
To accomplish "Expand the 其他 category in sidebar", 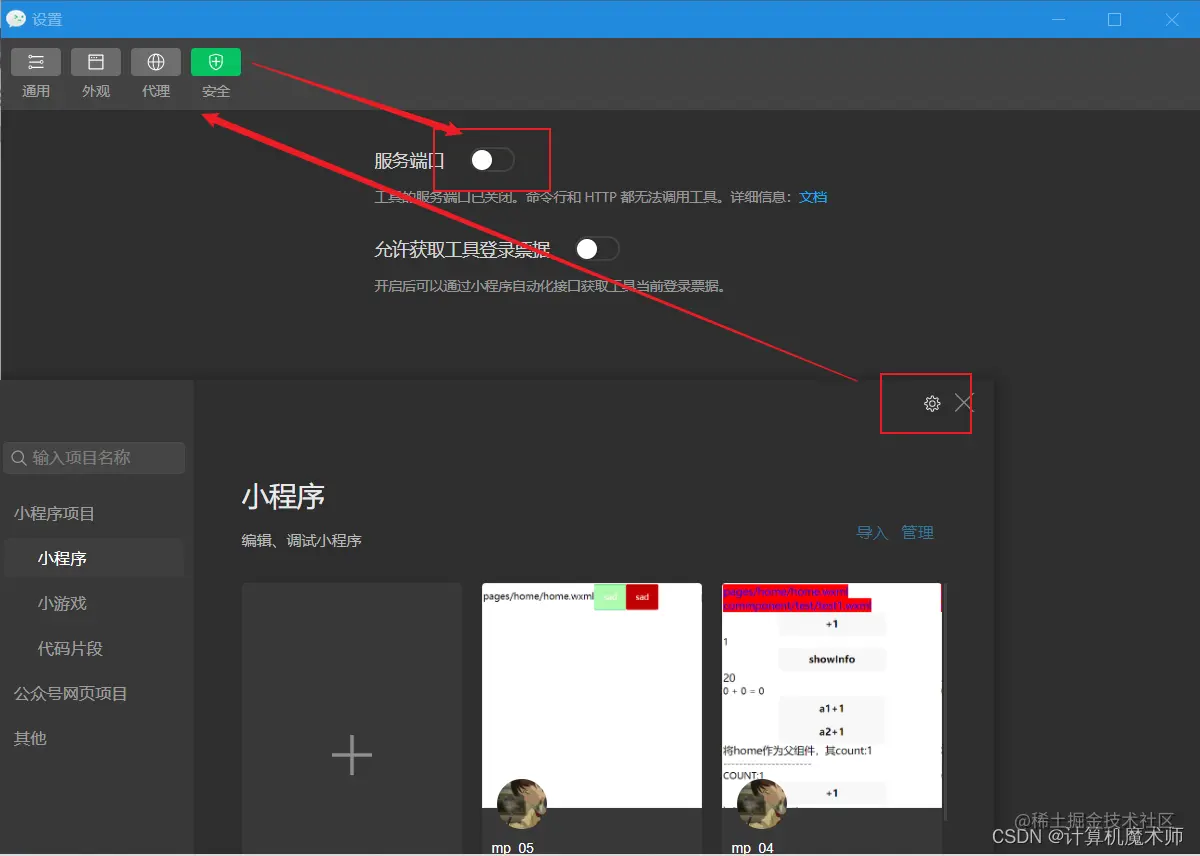I will coord(29,738).
